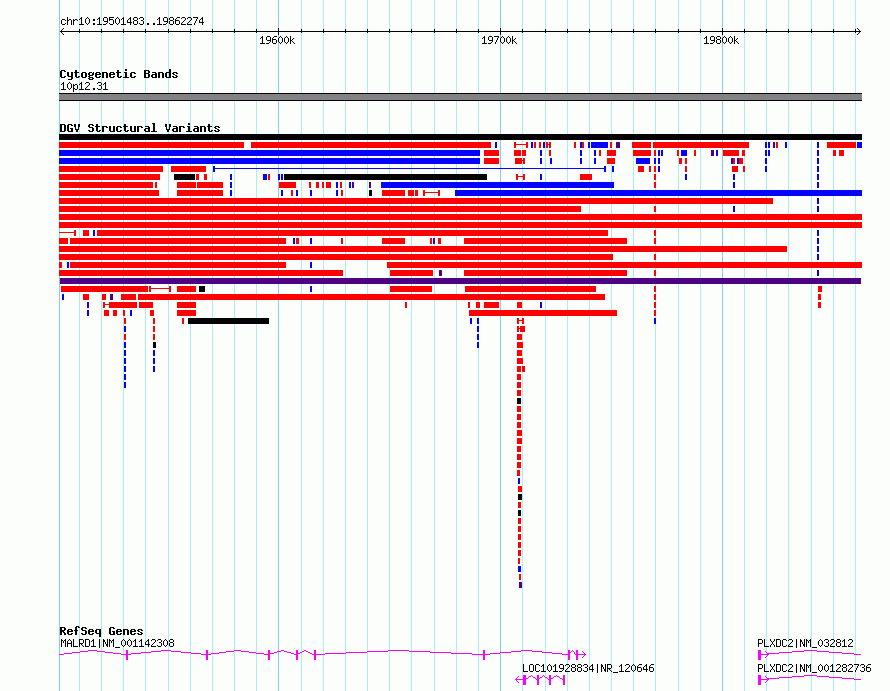
Task: Select the 10p12.31 band label
Action: tap(84, 86)
